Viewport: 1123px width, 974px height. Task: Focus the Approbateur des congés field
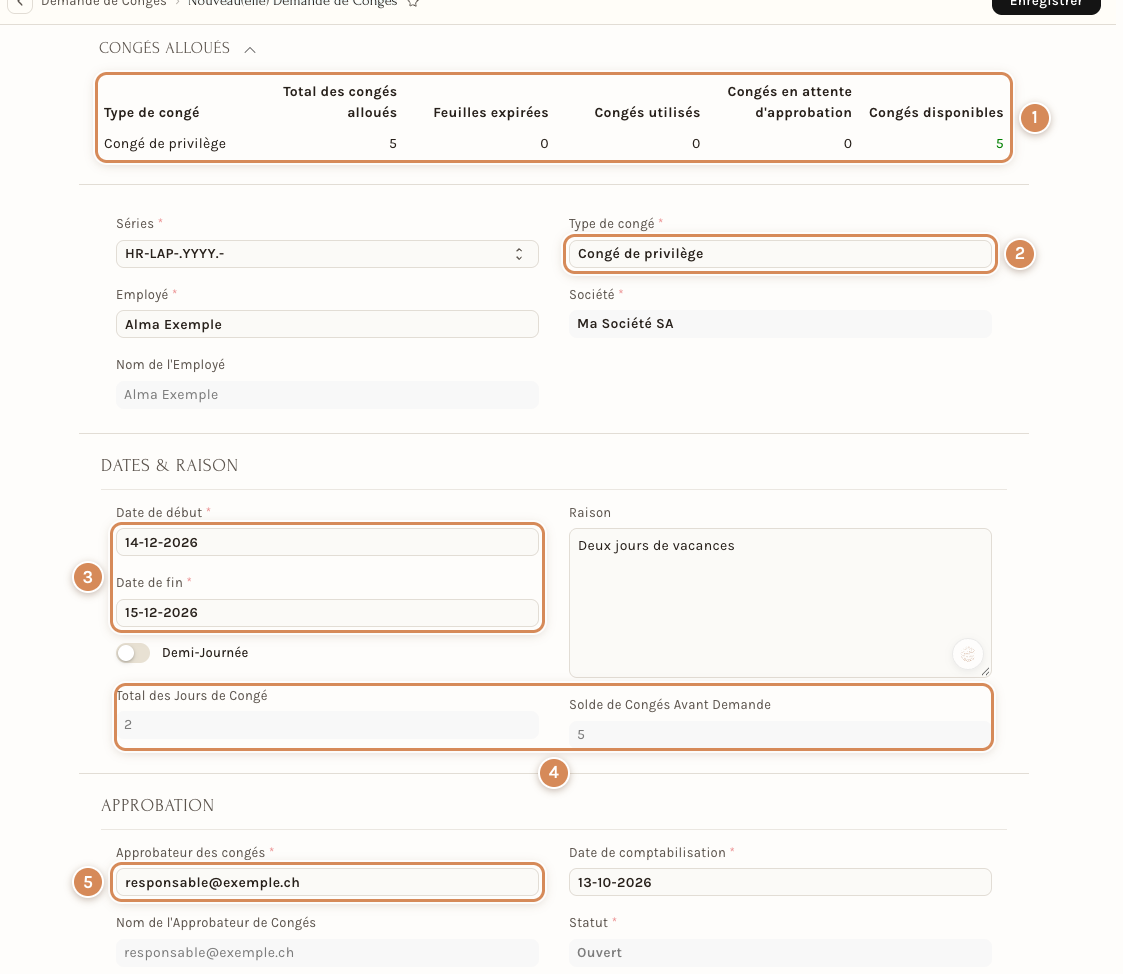(327, 882)
